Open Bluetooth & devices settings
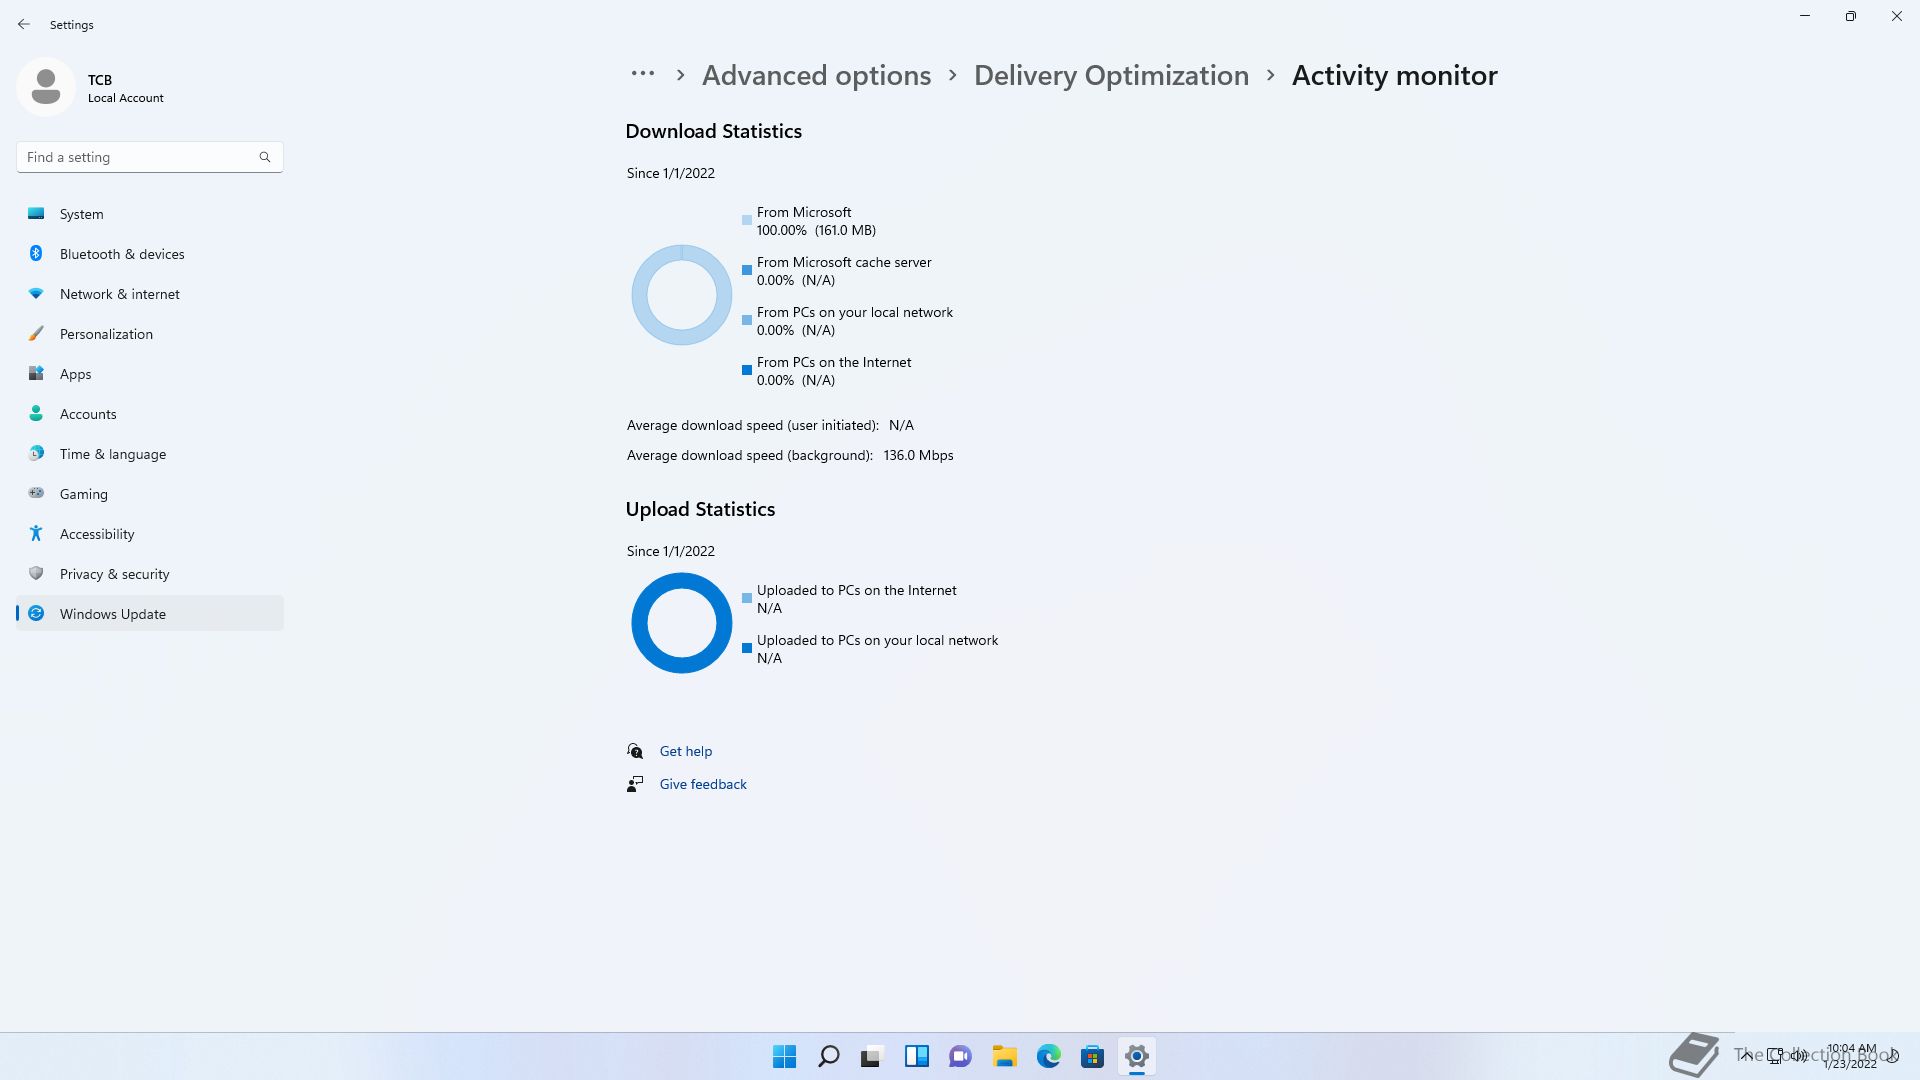Viewport: 1920px width, 1080px height. [121, 254]
